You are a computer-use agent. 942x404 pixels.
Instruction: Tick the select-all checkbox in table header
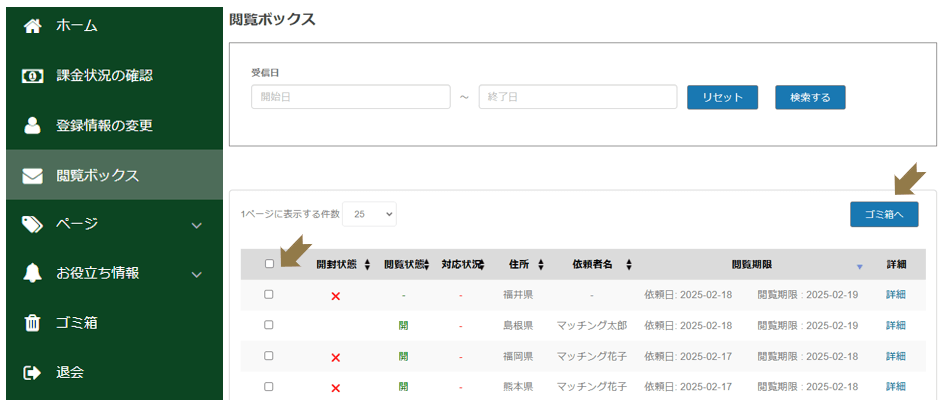269,263
